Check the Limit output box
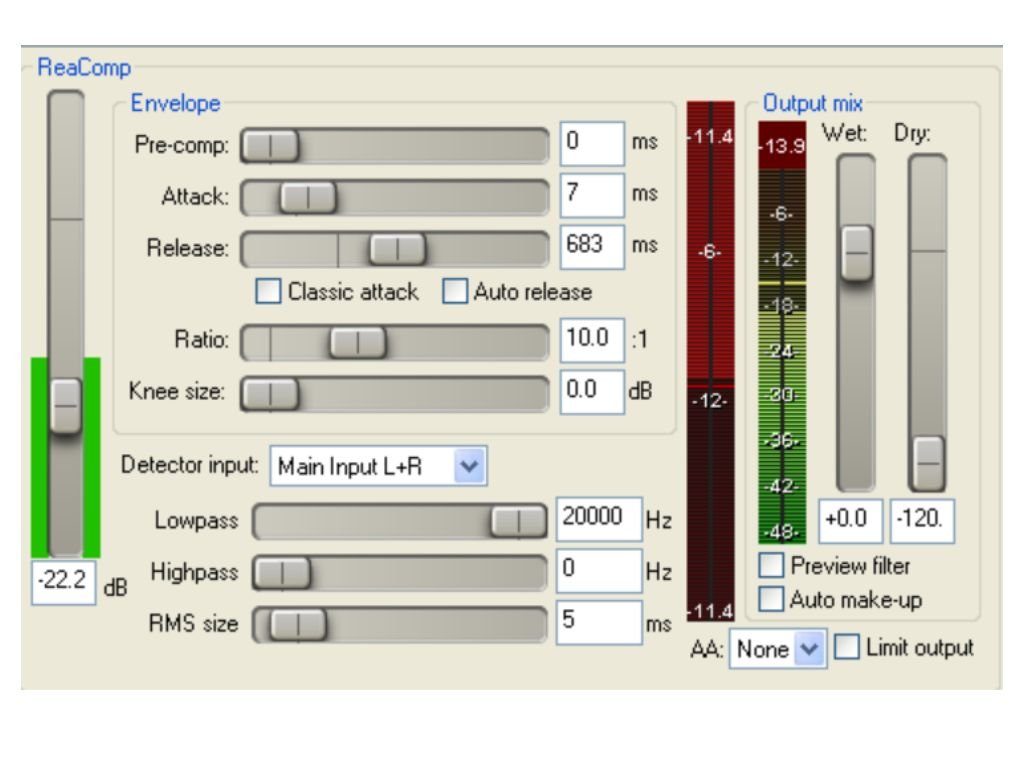Image resolution: width=1024 pixels, height=767 pixels. point(846,647)
